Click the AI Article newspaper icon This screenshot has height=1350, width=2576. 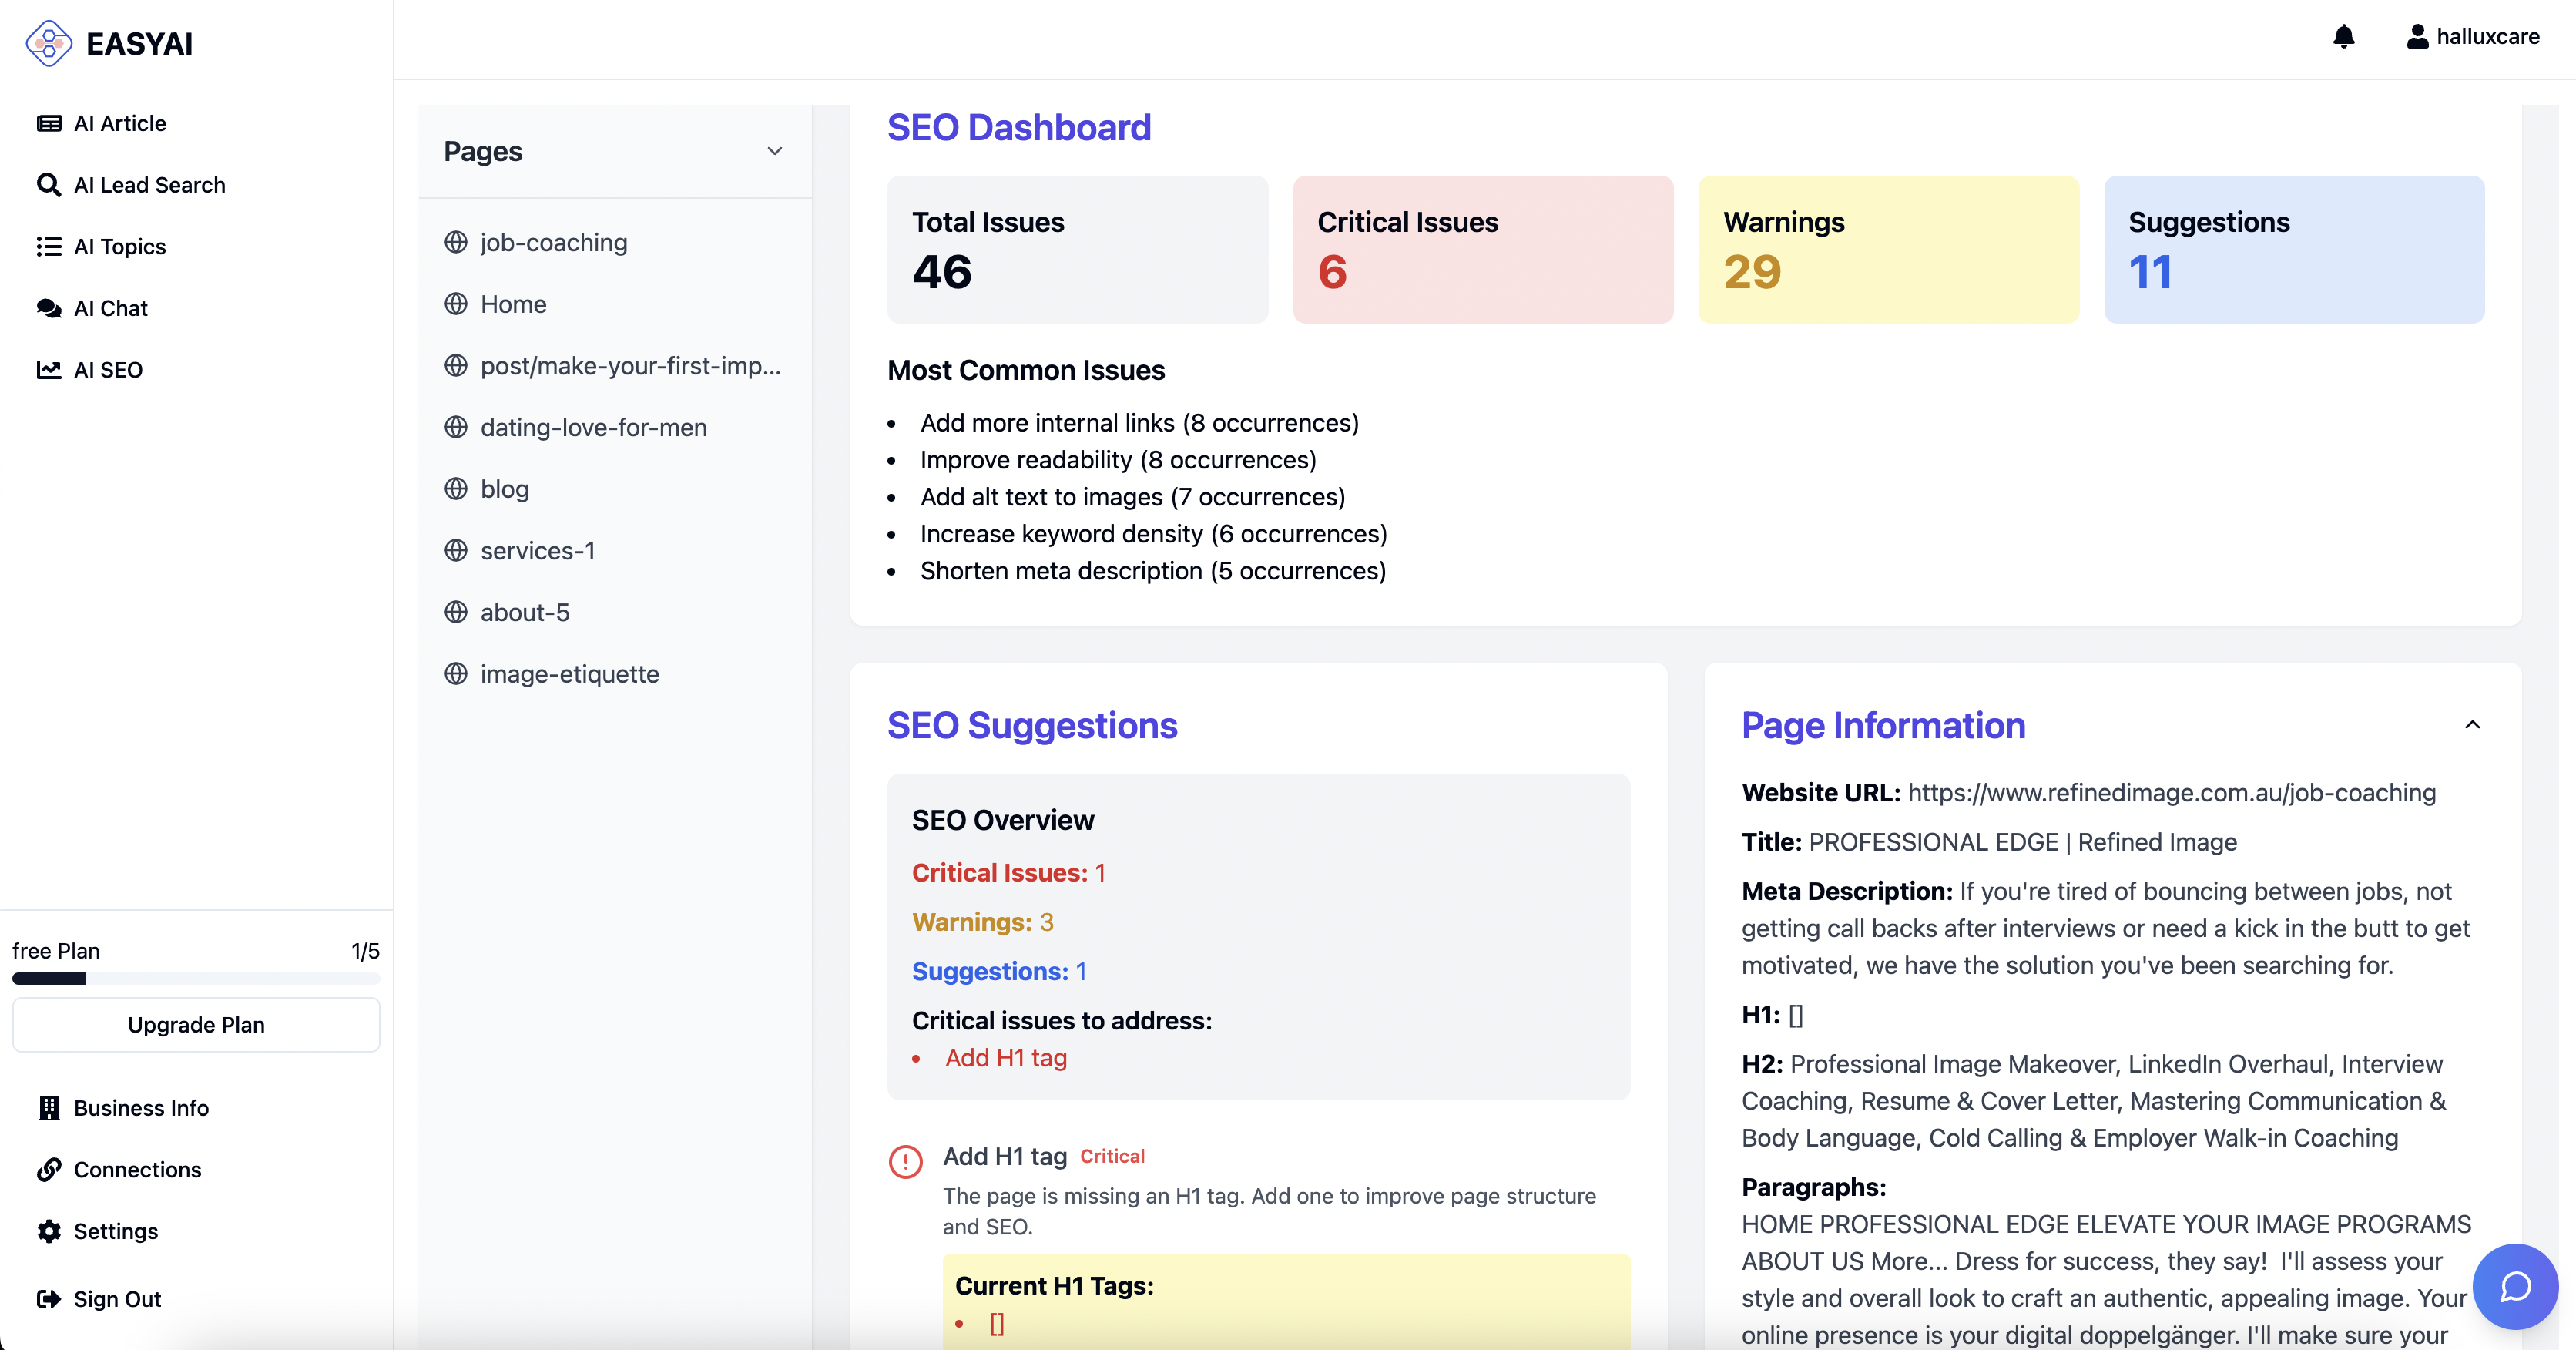[48, 123]
